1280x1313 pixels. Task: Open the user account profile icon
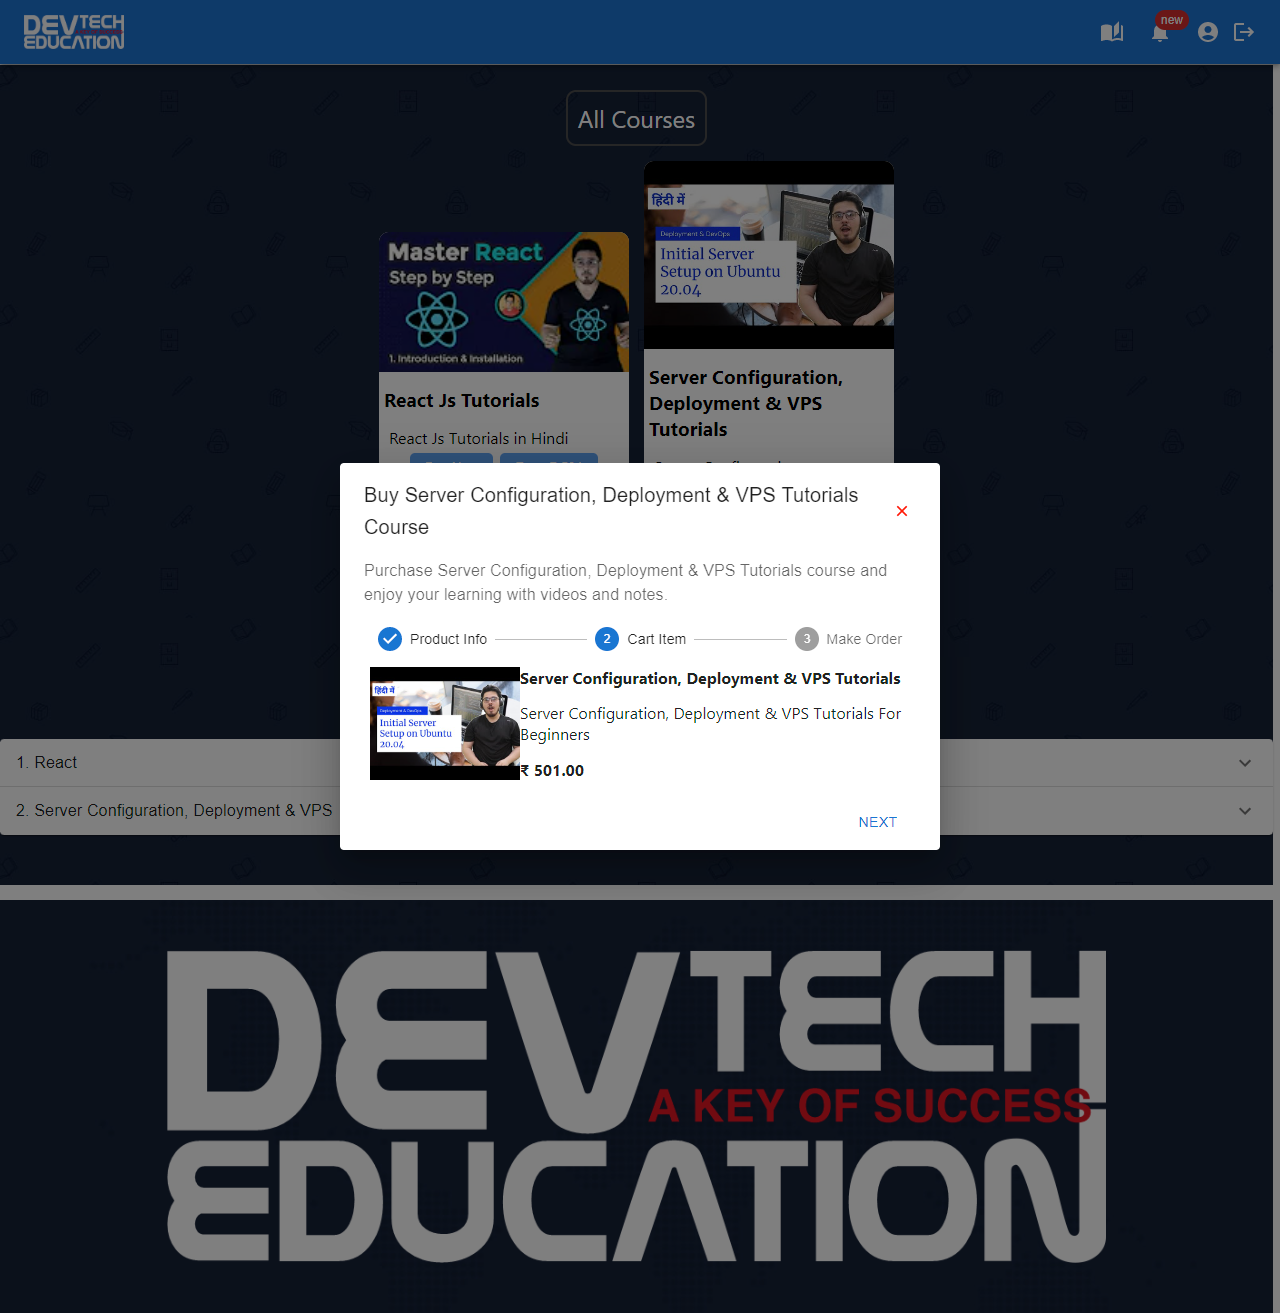click(x=1208, y=32)
